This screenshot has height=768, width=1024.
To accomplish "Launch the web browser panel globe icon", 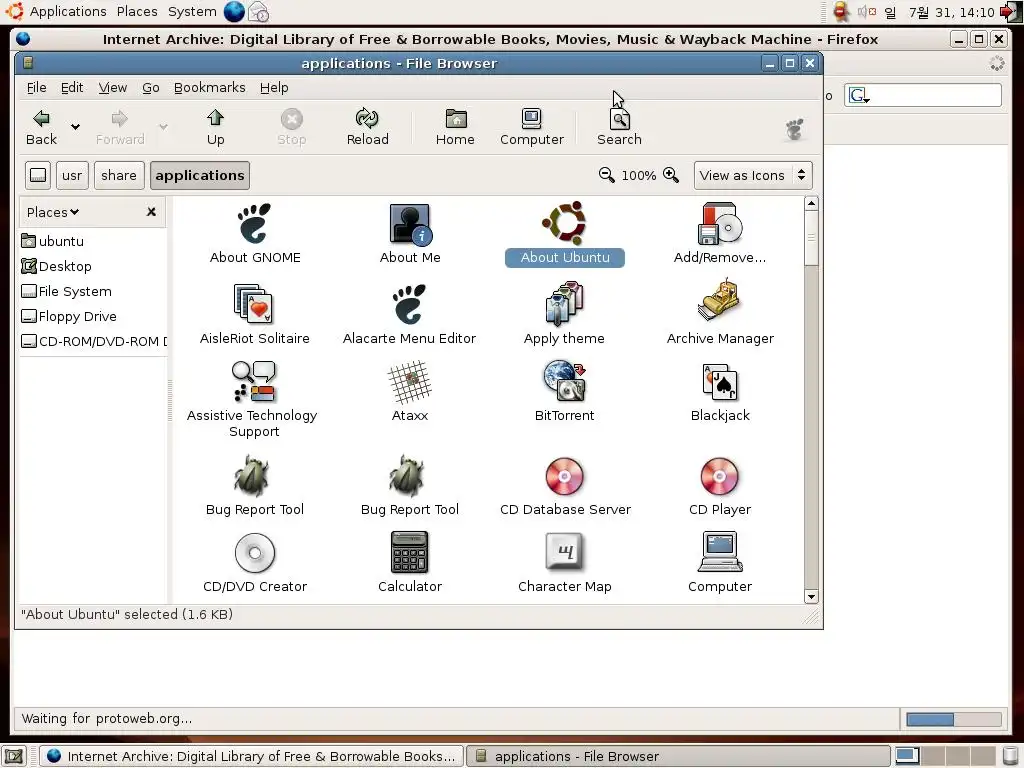I will point(234,11).
